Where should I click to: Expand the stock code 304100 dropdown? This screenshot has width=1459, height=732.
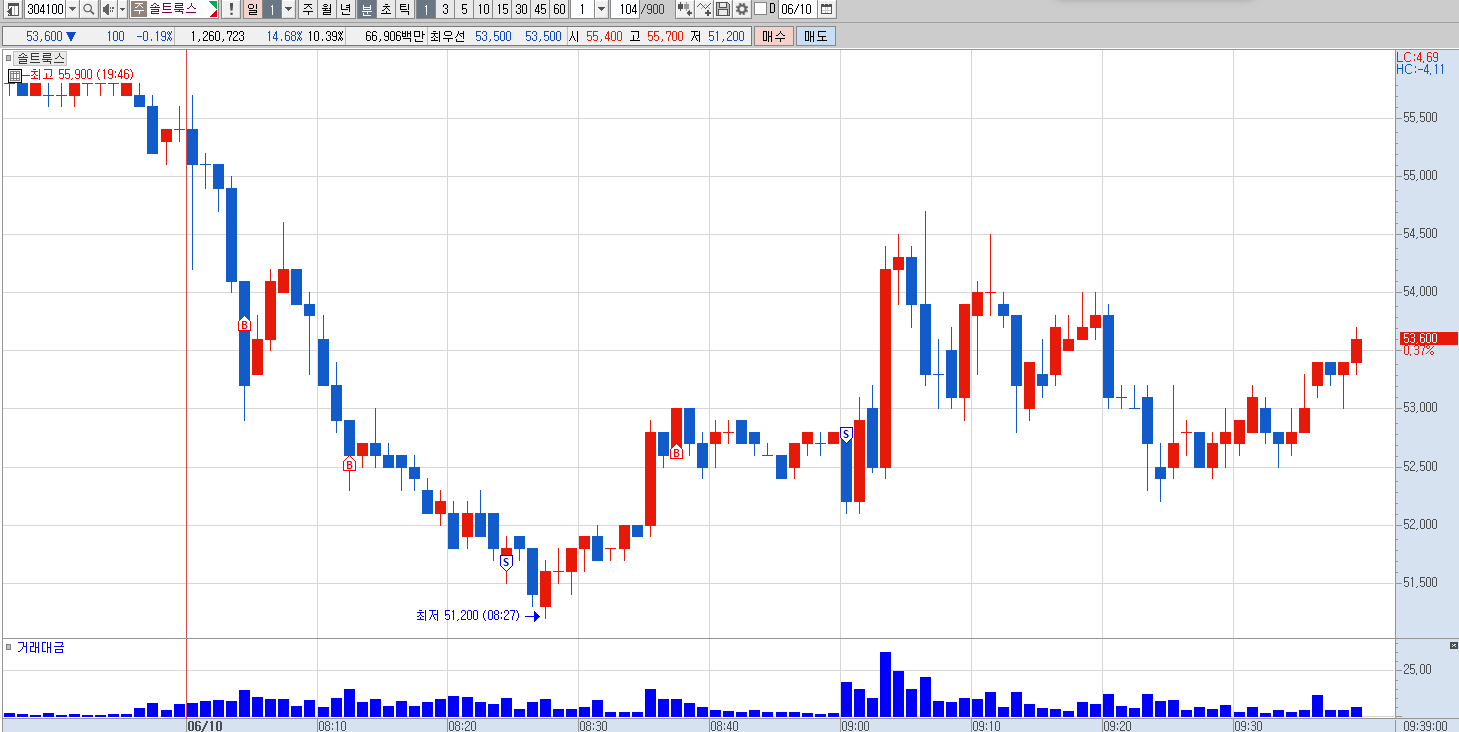pyautogui.click(x=72, y=9)
